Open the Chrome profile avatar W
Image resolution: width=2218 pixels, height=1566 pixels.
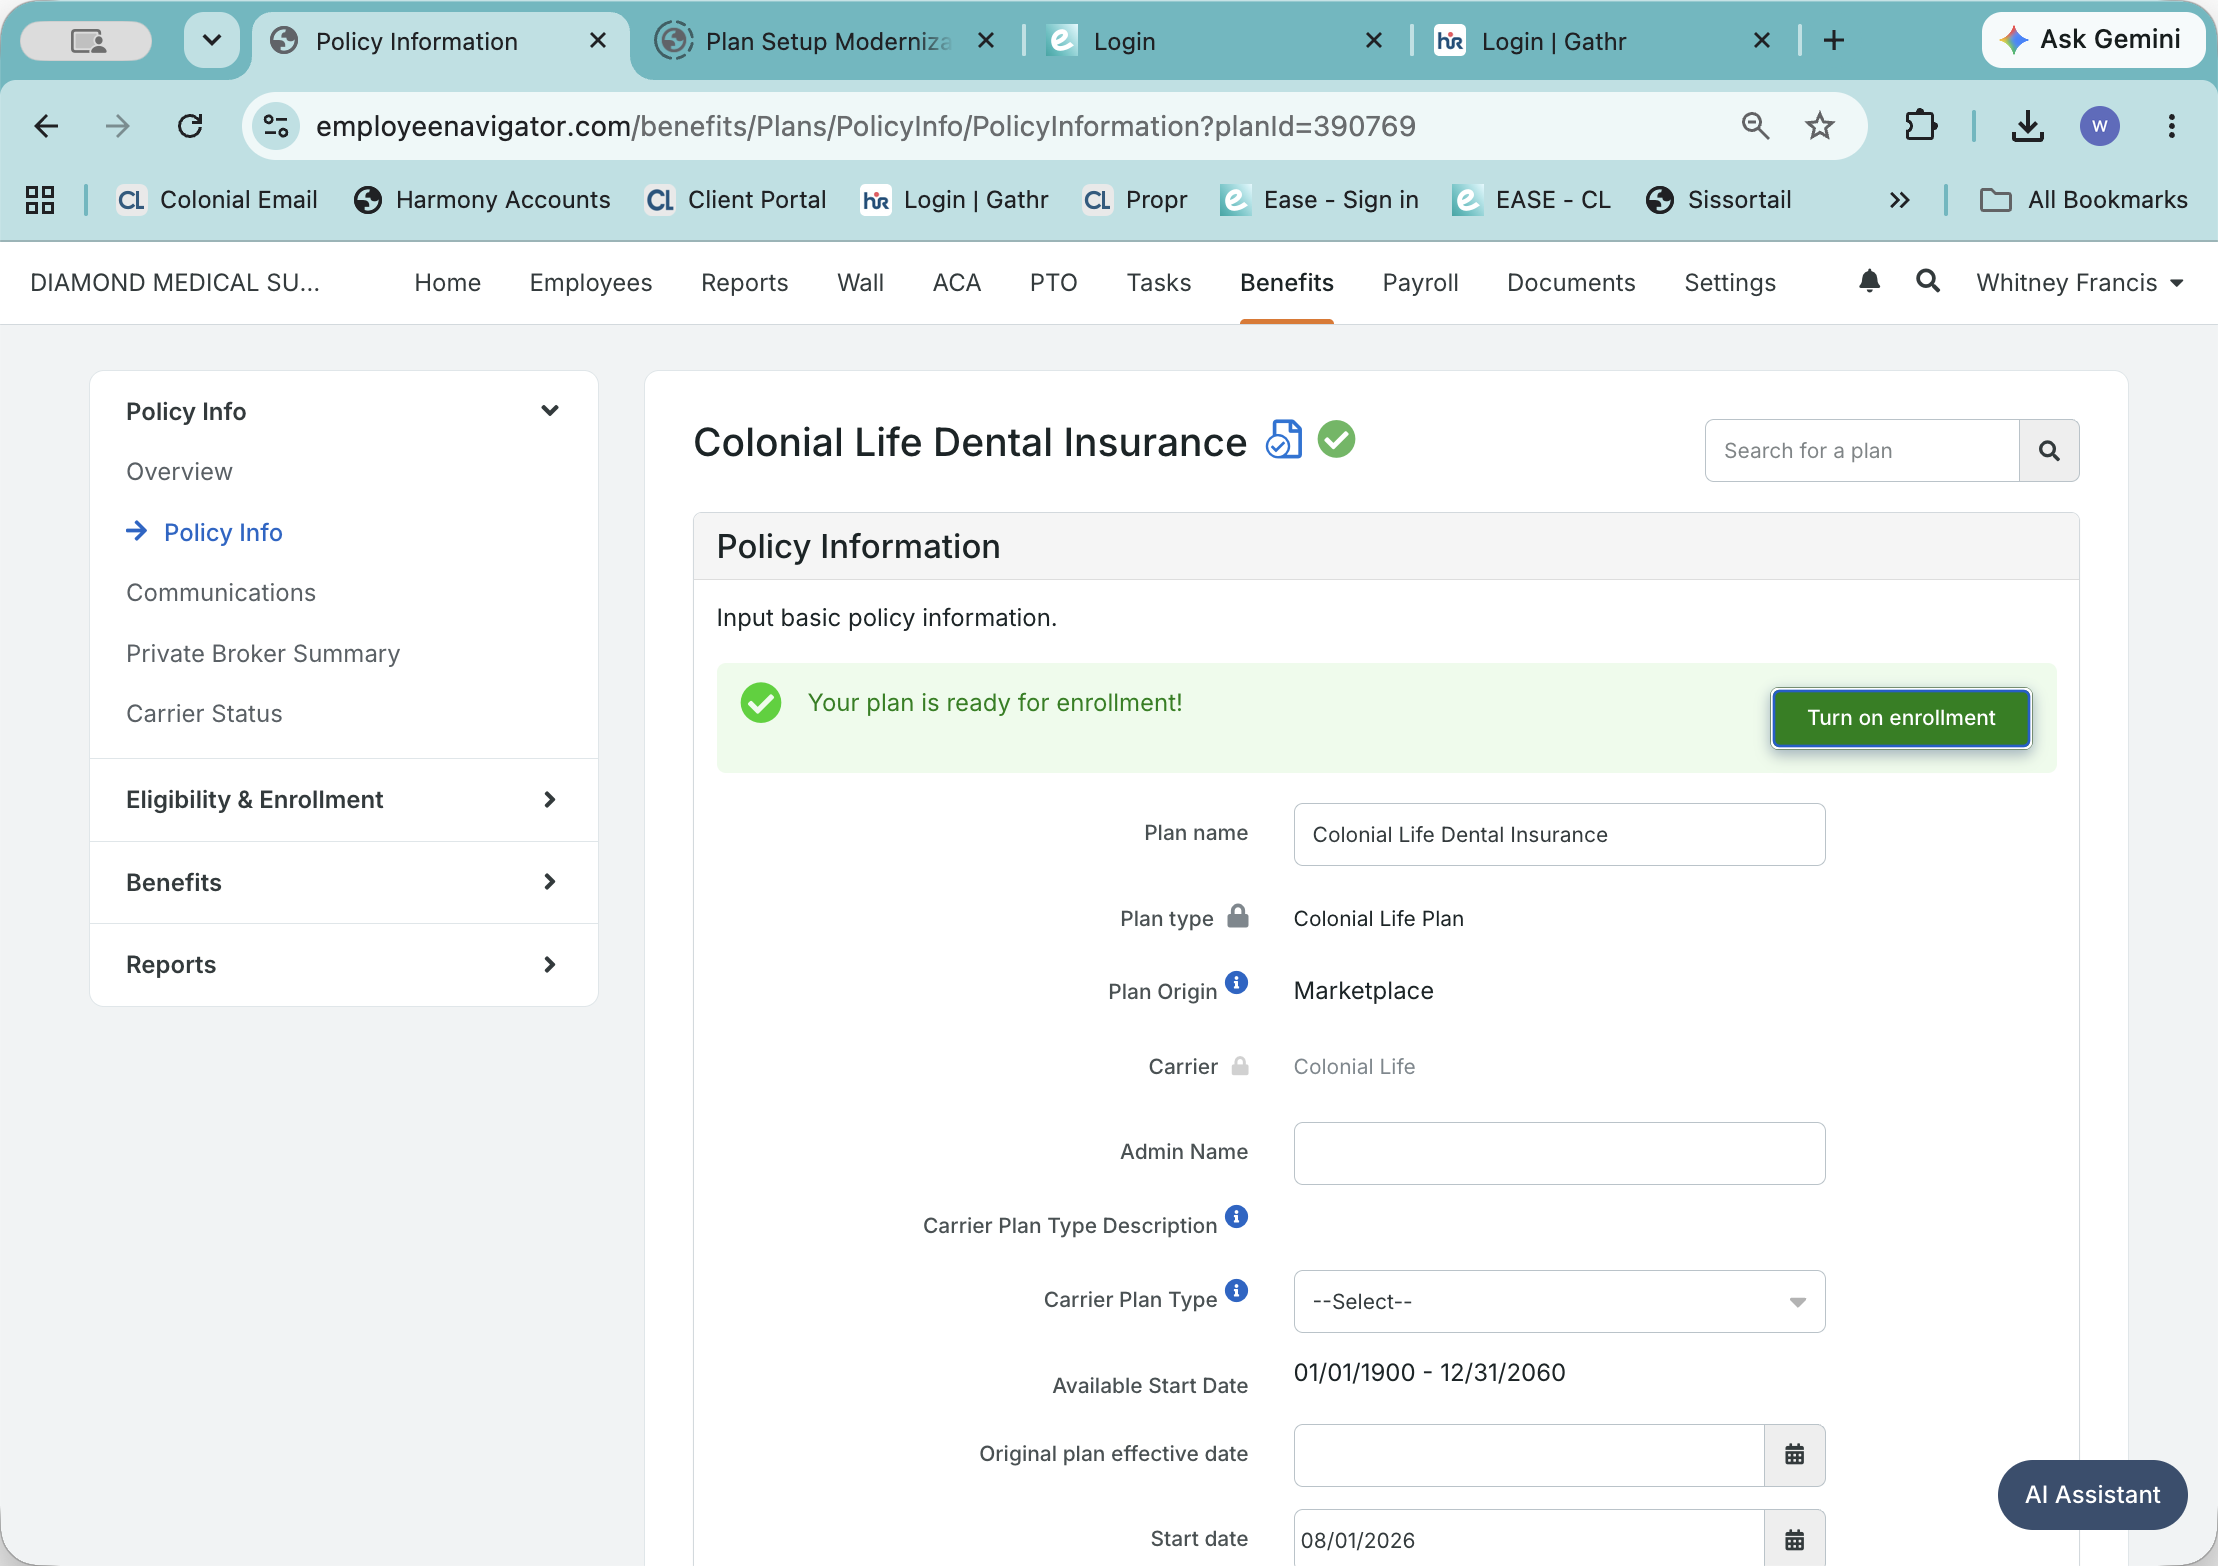click(x=2100, y=126)
